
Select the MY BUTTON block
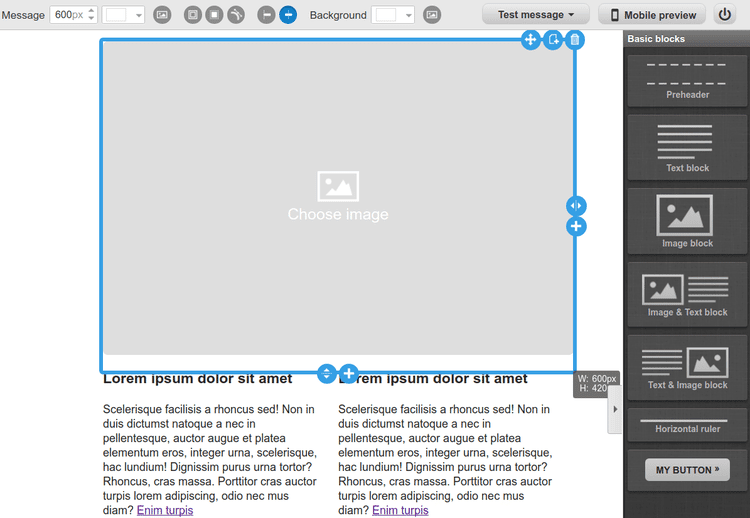(687, 470)
